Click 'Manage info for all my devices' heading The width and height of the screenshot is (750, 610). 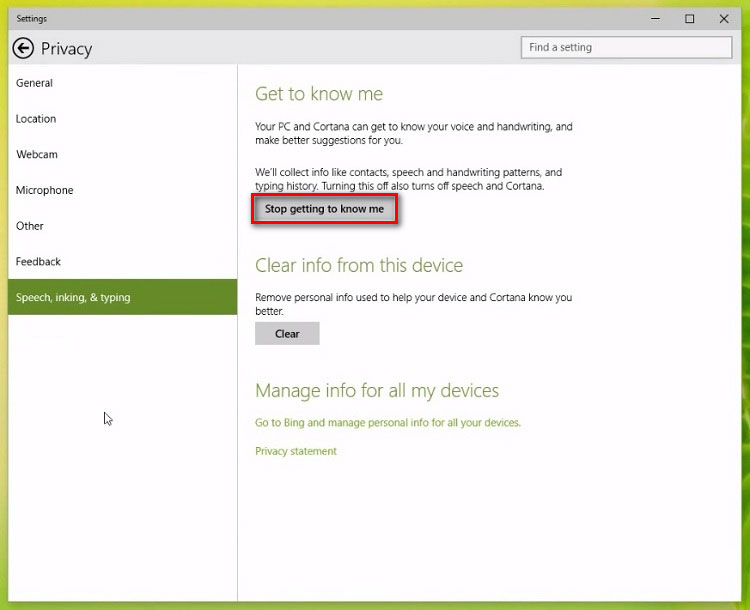pos(377,391)
